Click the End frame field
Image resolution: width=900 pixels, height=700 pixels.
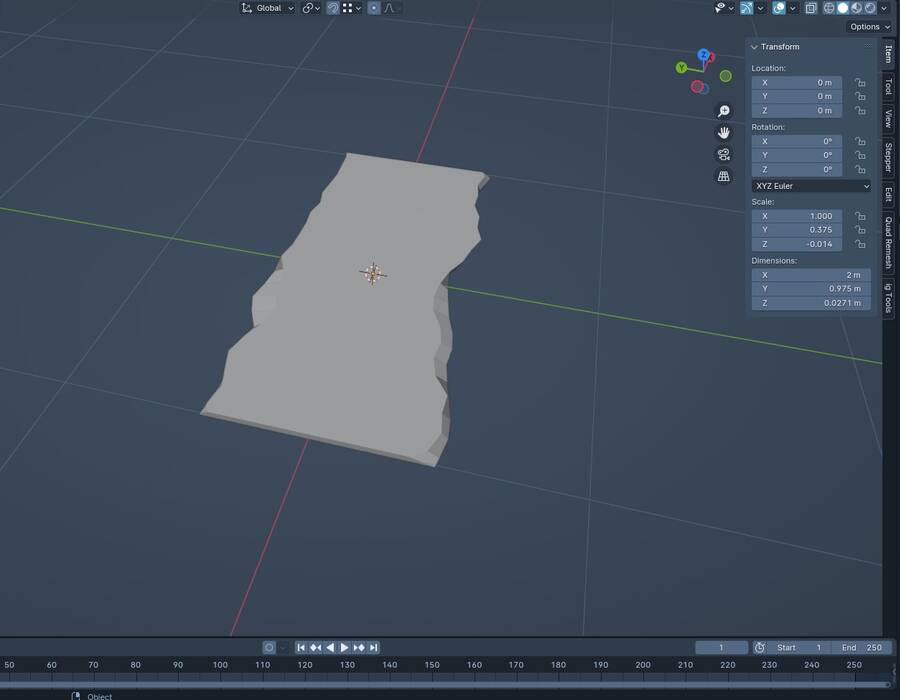point(862,648)
